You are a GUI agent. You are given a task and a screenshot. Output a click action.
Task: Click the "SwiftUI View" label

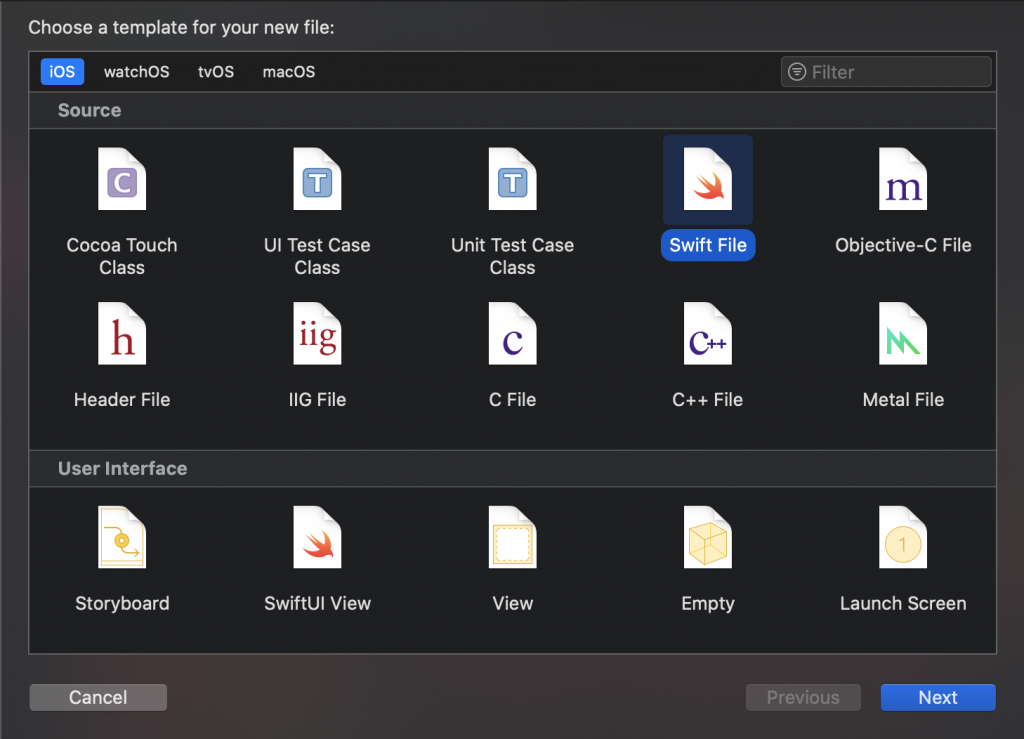coord(317,603)
